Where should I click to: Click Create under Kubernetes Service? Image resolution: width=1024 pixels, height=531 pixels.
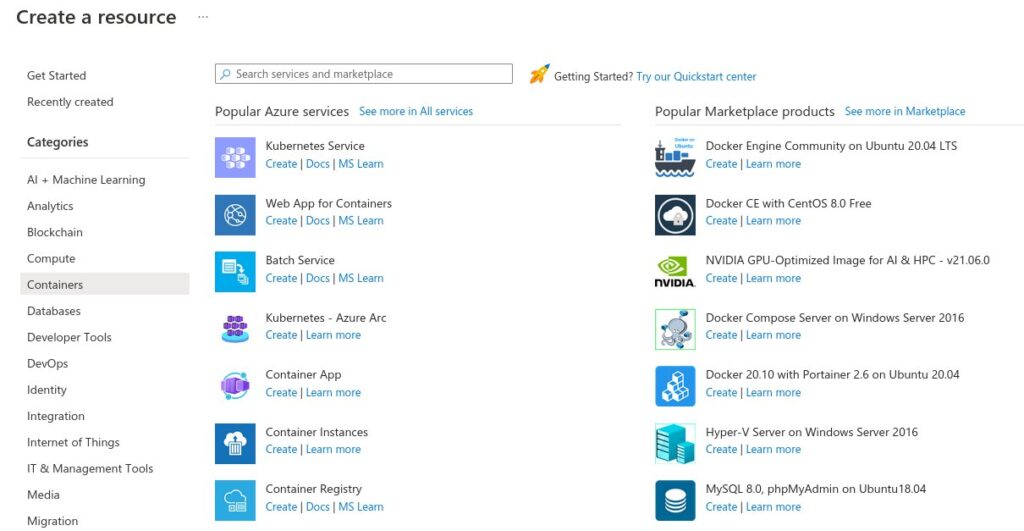(281, 164)
